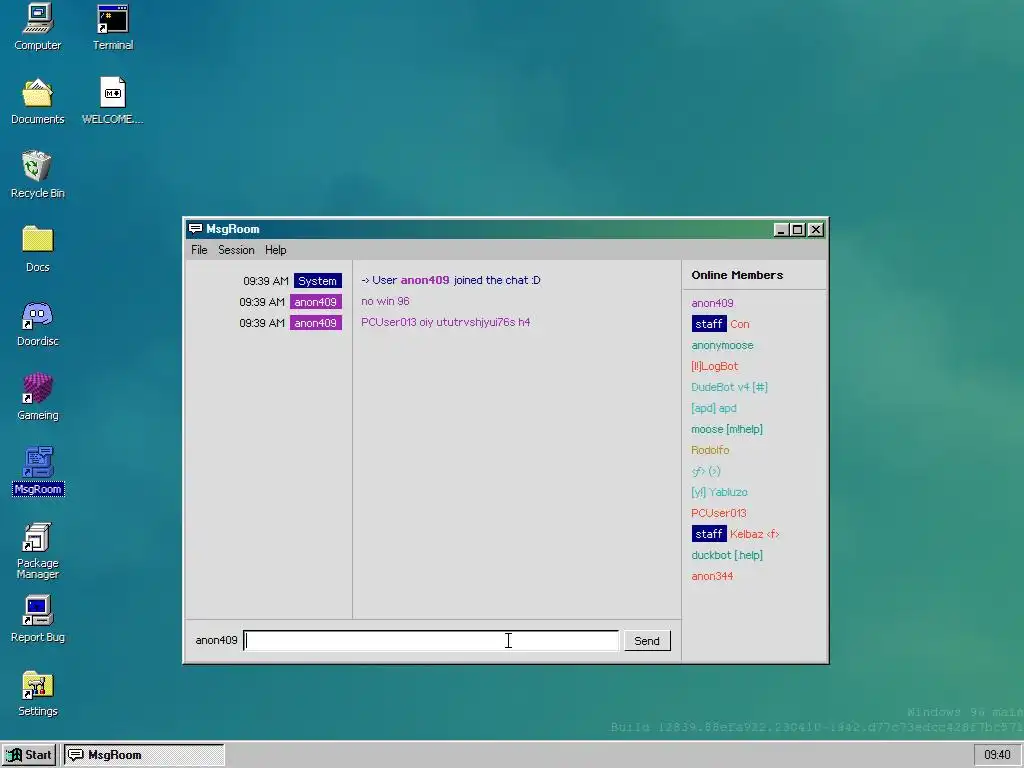Select the [yl] Yabluzo member
The width and height of the screenshot is (1024, 768).
click(719, 492)
